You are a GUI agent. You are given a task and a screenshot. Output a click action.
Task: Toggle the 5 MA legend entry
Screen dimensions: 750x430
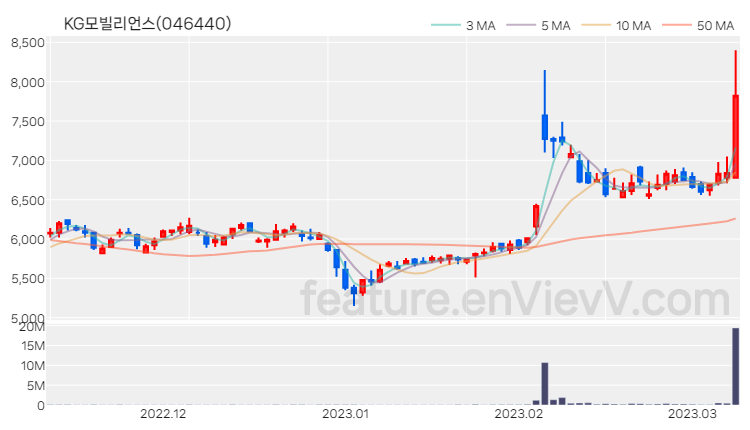(539, 25)
